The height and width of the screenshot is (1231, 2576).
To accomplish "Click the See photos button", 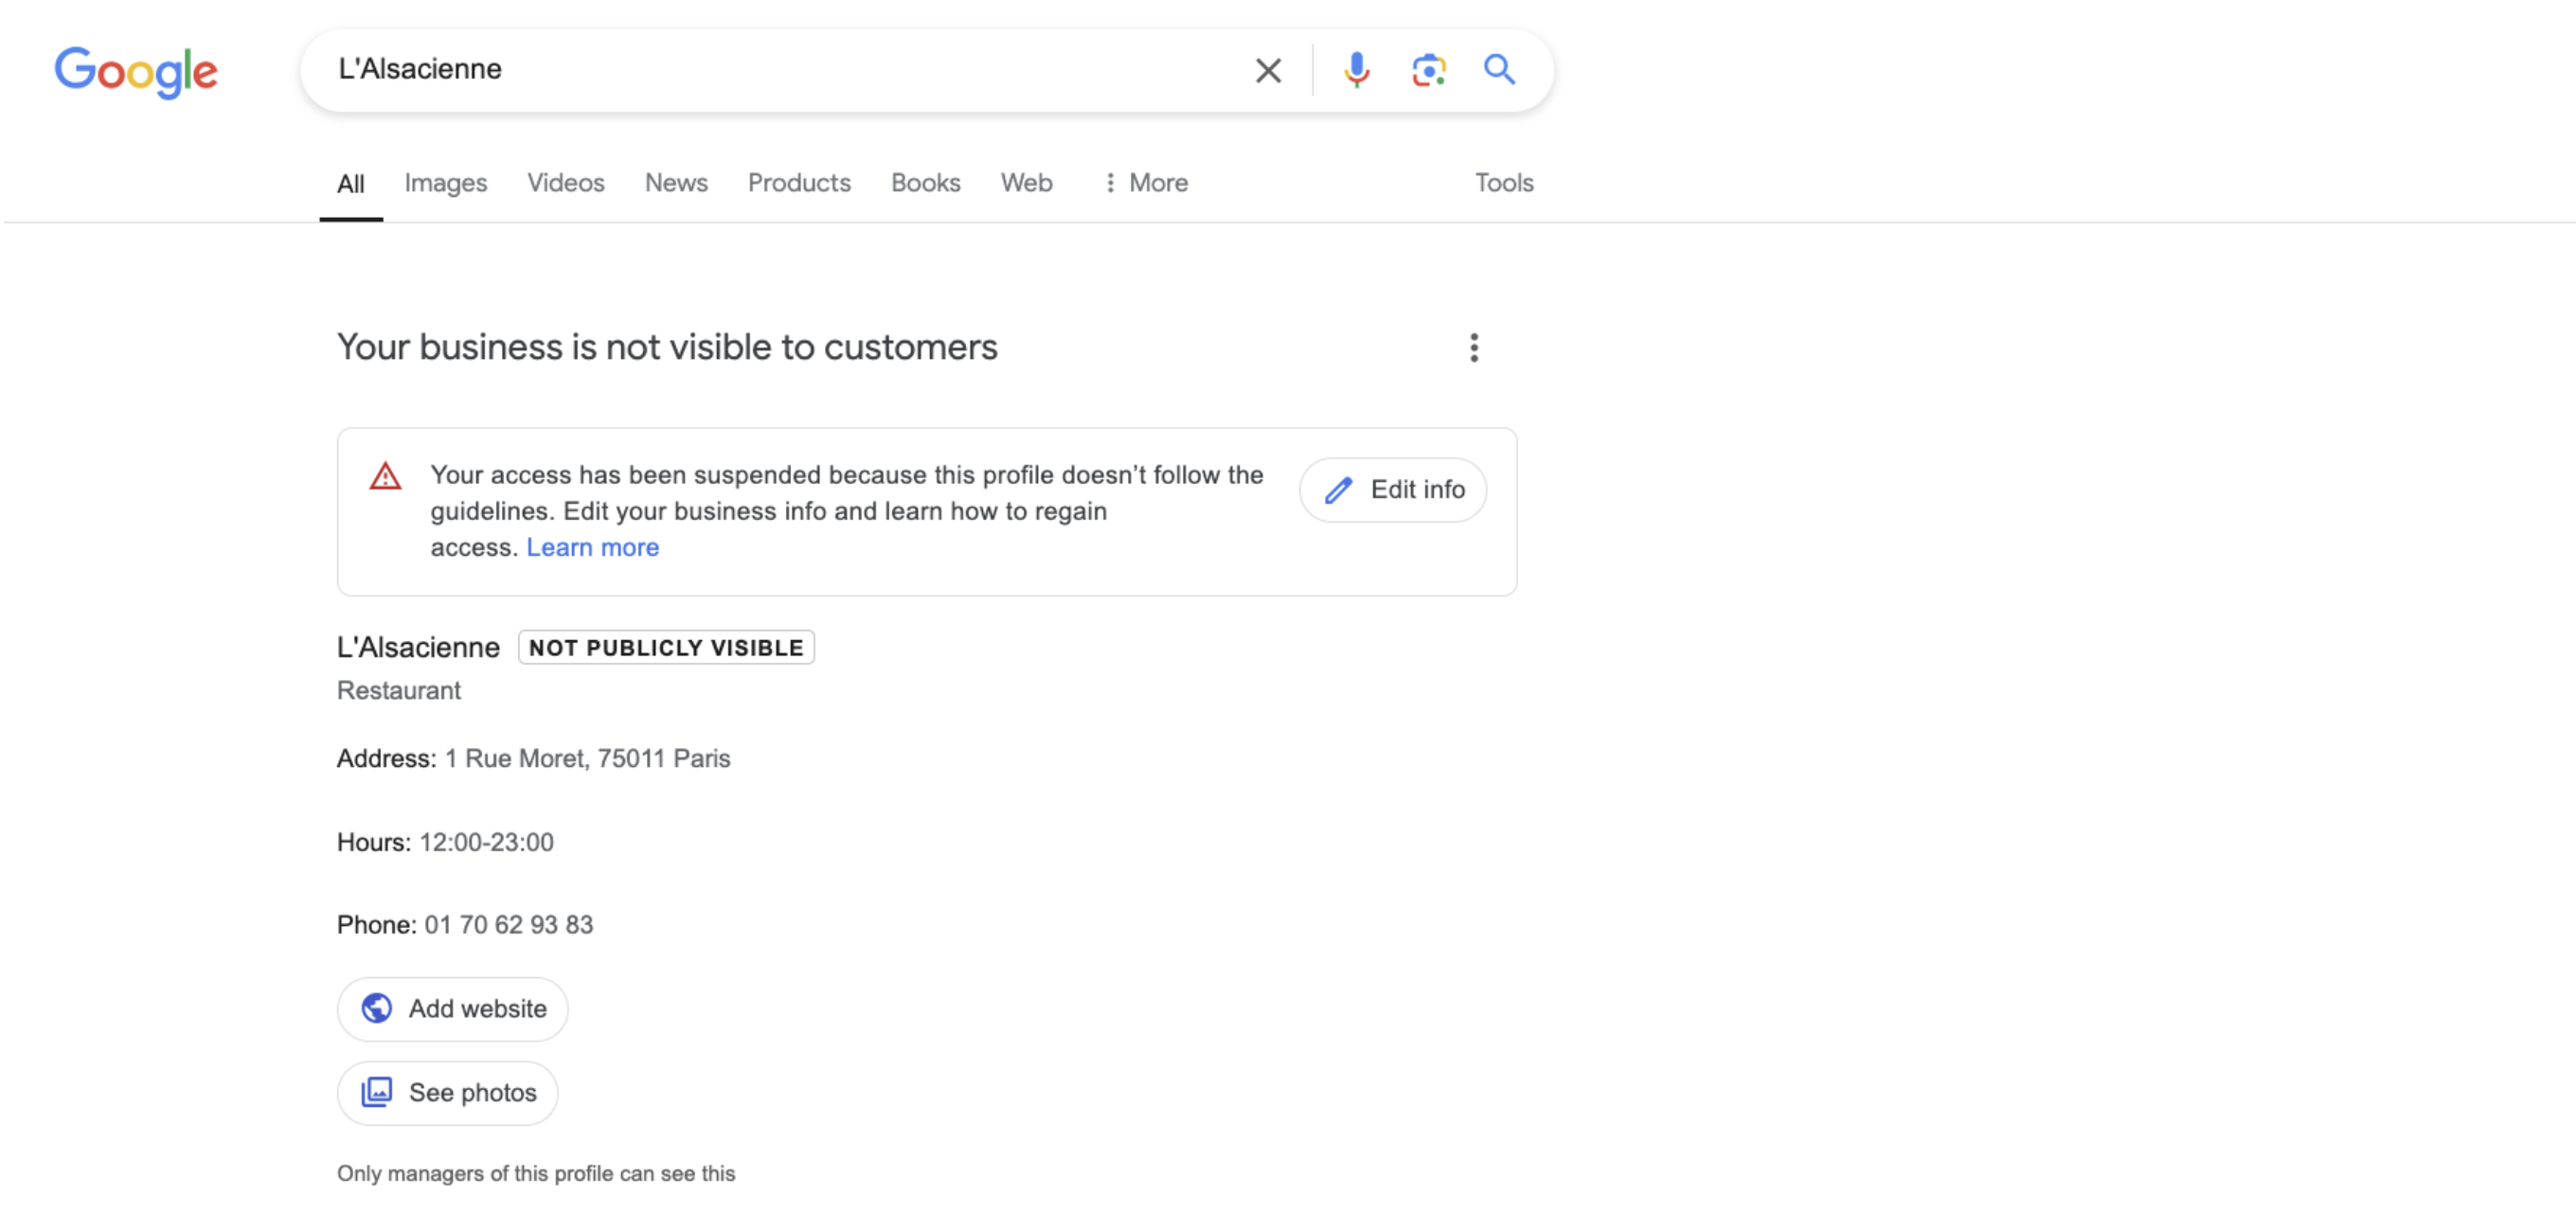I will tap(447, 1093).
